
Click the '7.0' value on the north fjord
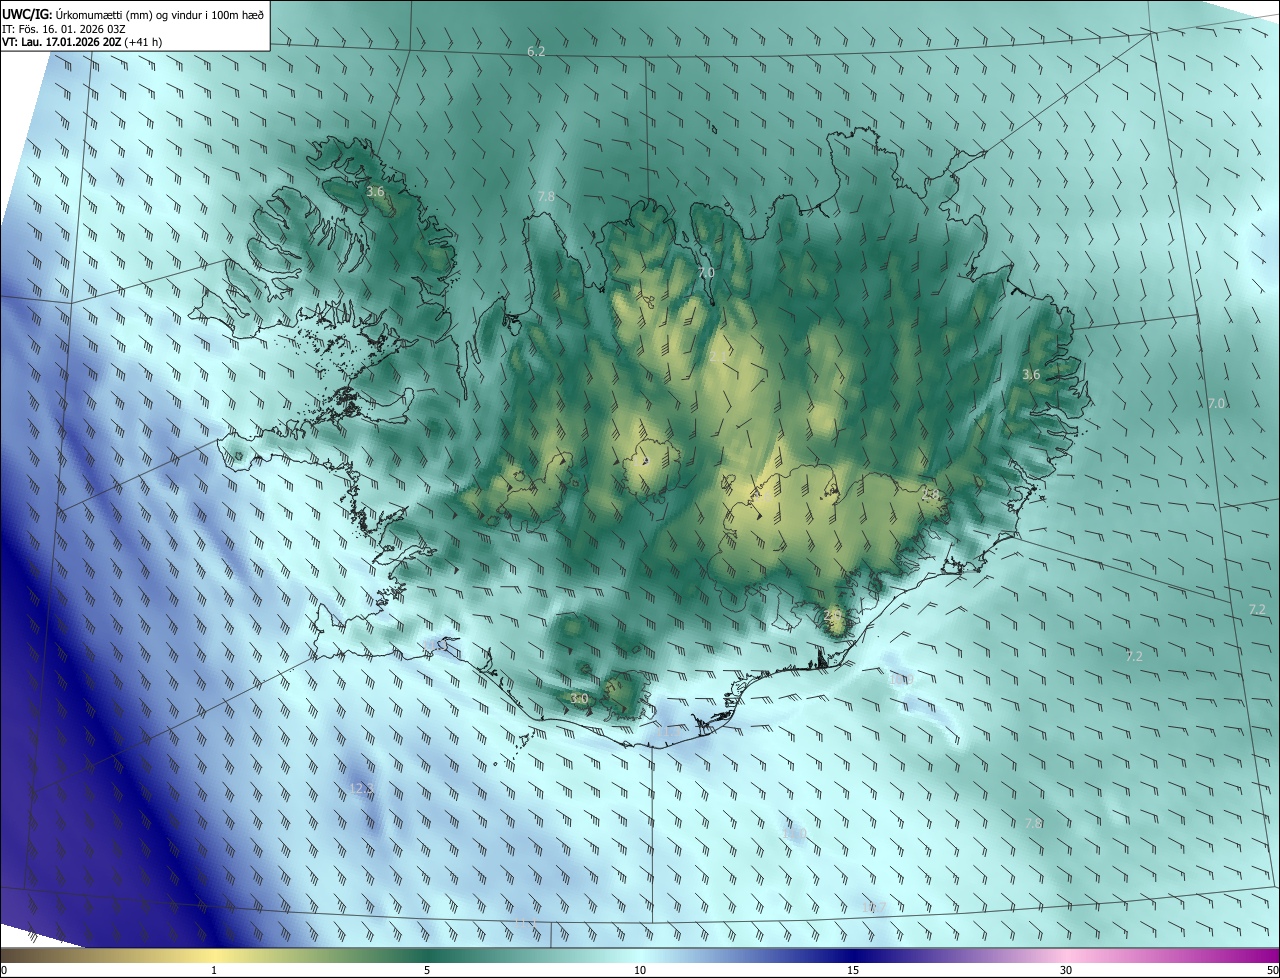point(706,272)
